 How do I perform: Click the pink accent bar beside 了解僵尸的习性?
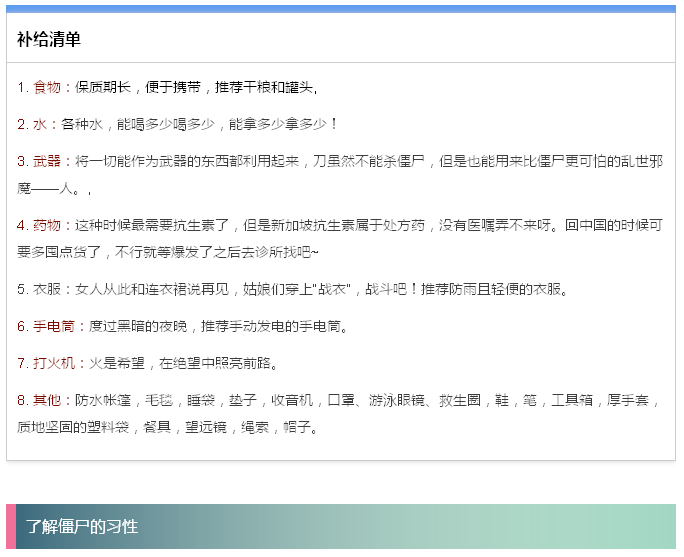point(11,527)
